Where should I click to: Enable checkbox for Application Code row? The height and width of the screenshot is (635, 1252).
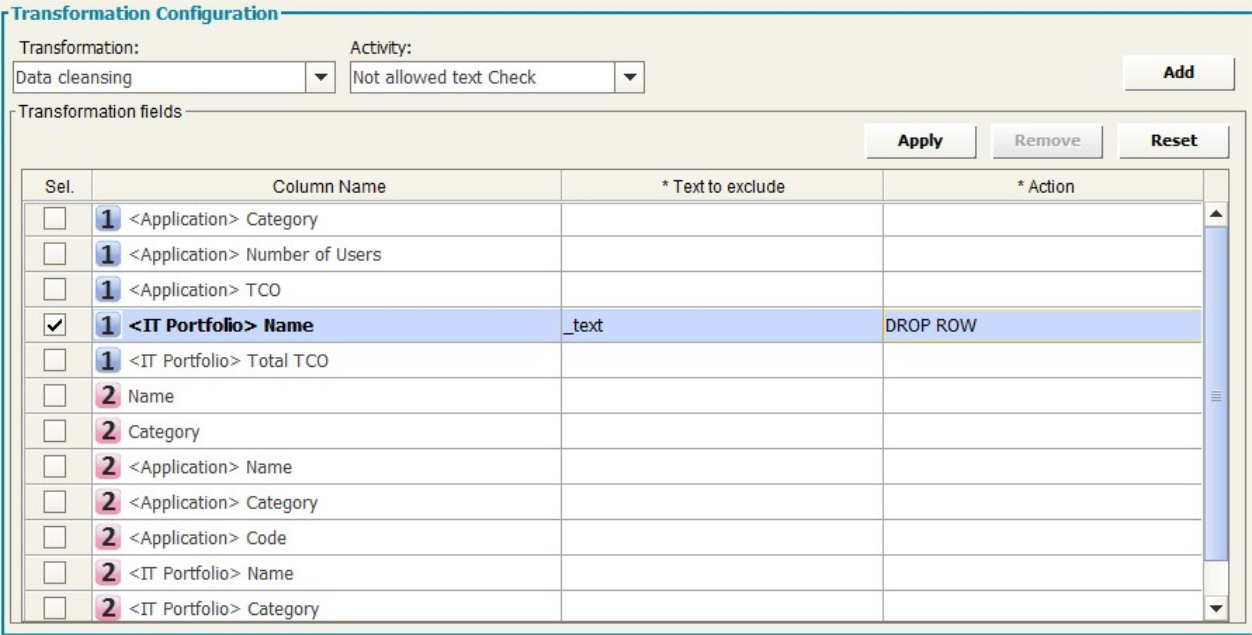pyautogui.click(x=56, y=538)
